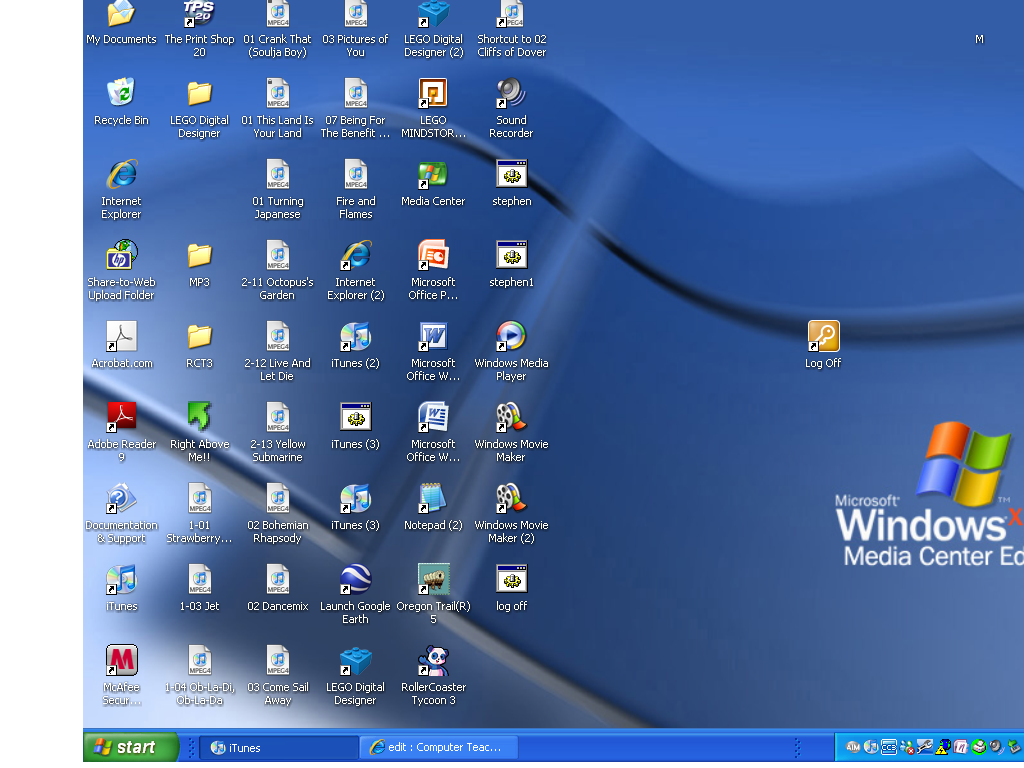Image resolution: width=1024 pixels, height=768 pixels.
Task: Launch LEGO MINDSTORMS desktop shortcut
Action: [433, 108]
